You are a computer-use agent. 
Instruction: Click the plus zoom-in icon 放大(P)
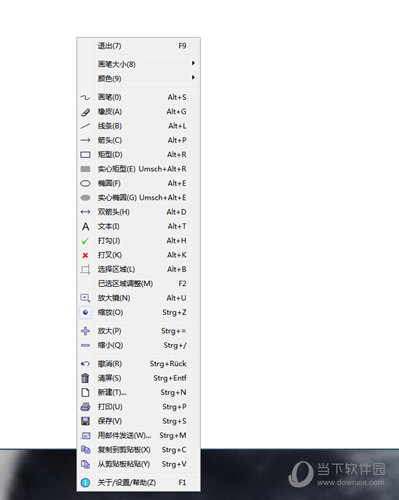[x=85, y=331]
